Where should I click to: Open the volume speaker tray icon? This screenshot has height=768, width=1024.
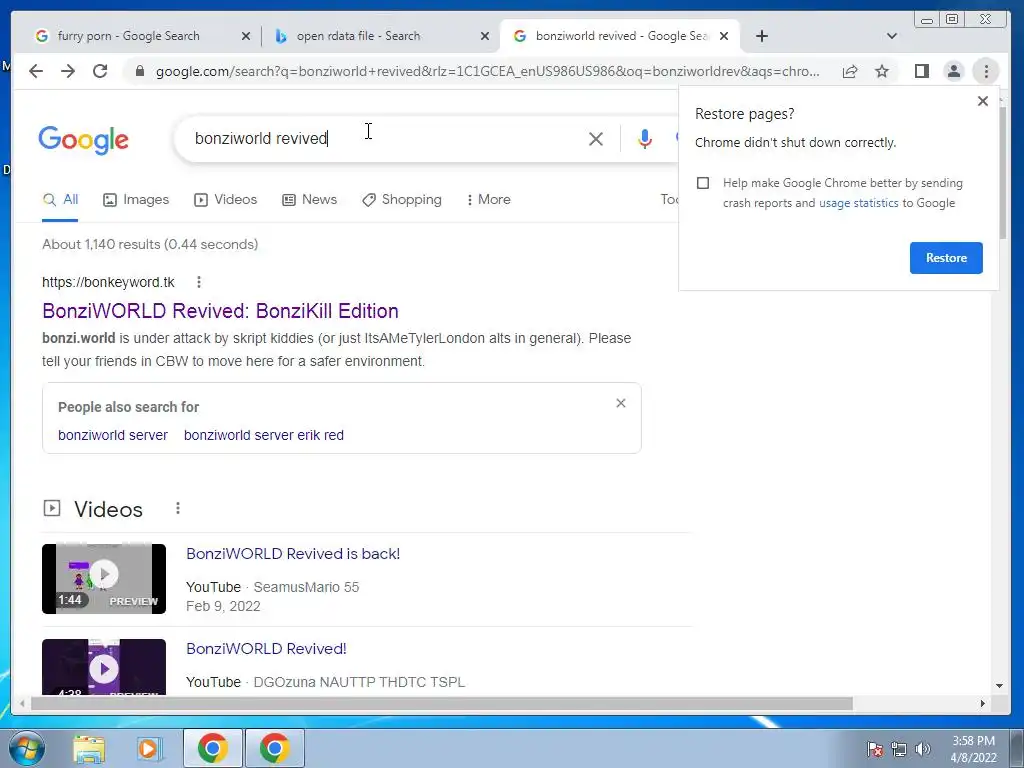[922, 749]
